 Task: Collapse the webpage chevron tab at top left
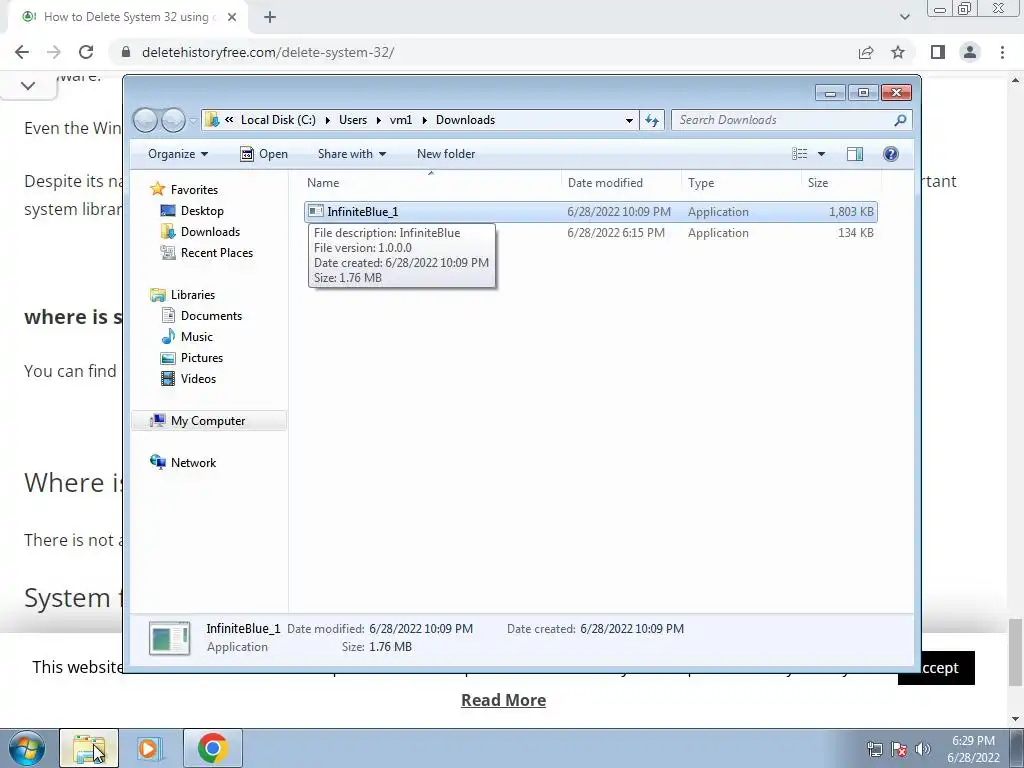(x=28, y=86)
